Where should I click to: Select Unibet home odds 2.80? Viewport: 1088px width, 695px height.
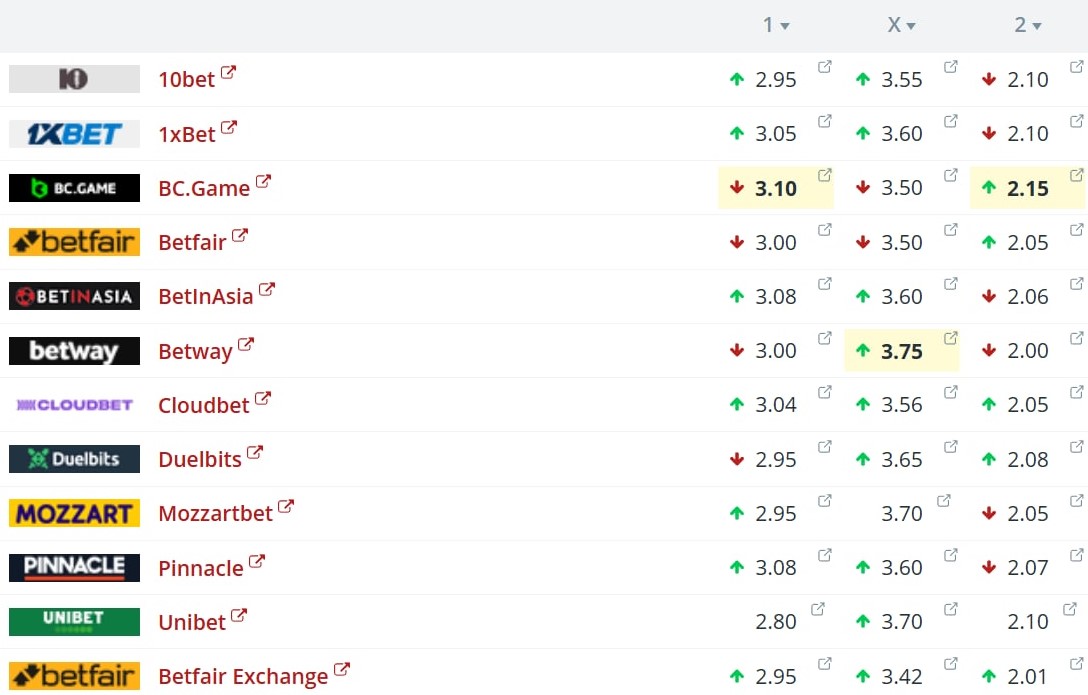[776, 621]
